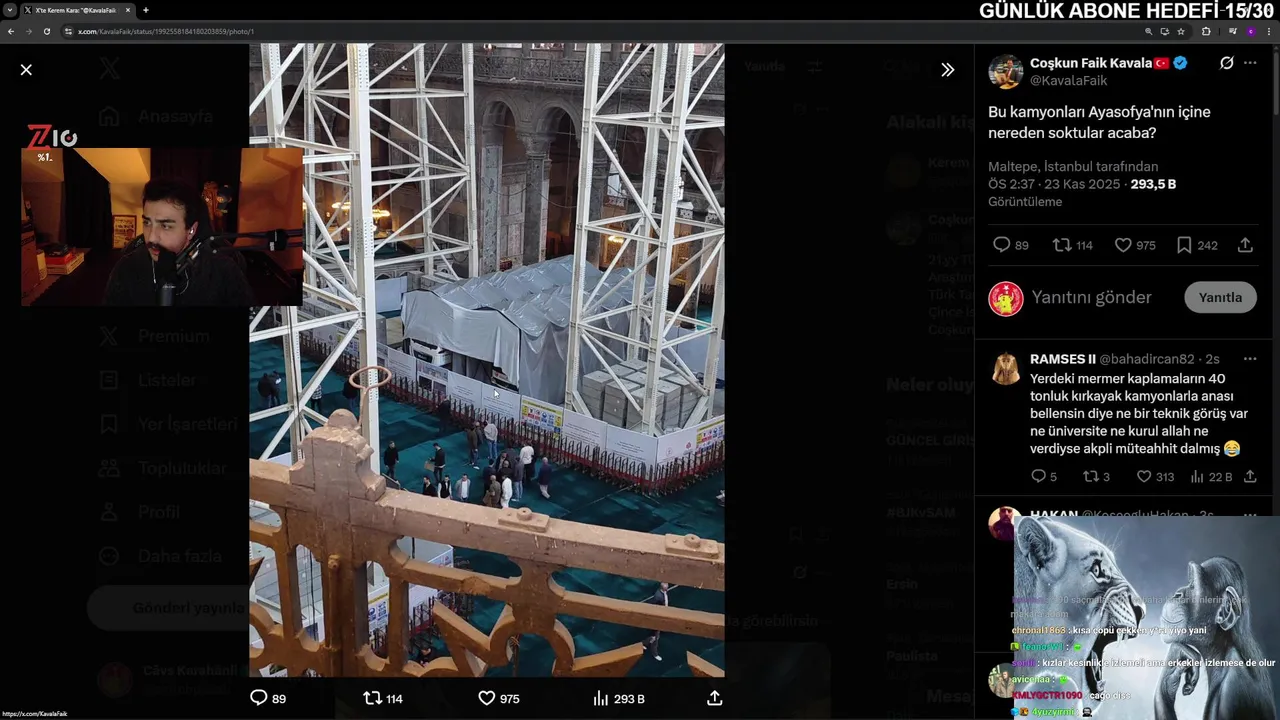Image resolution: width=1280 pixels, height=720 pixels.
Task: Bookmark this page with the star icon
Action: click(x=1181, y=31)
